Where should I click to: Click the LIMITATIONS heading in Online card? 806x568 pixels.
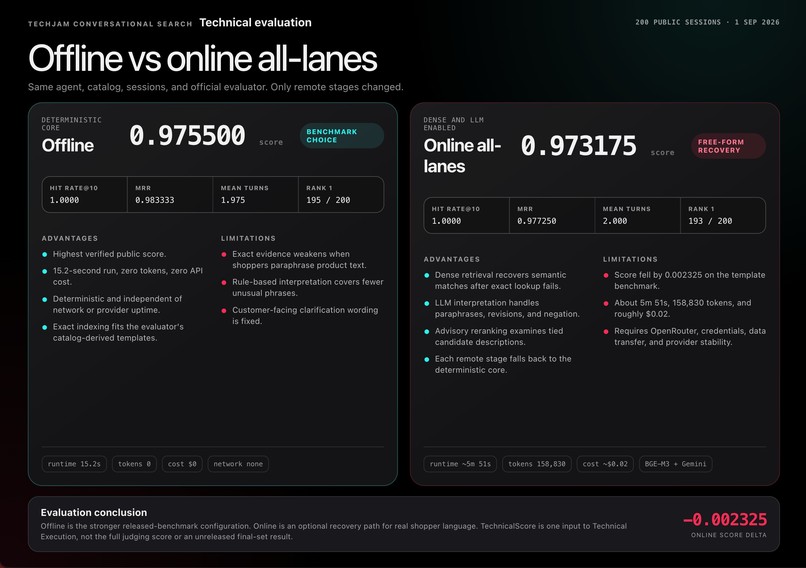(x=630, y=260)
